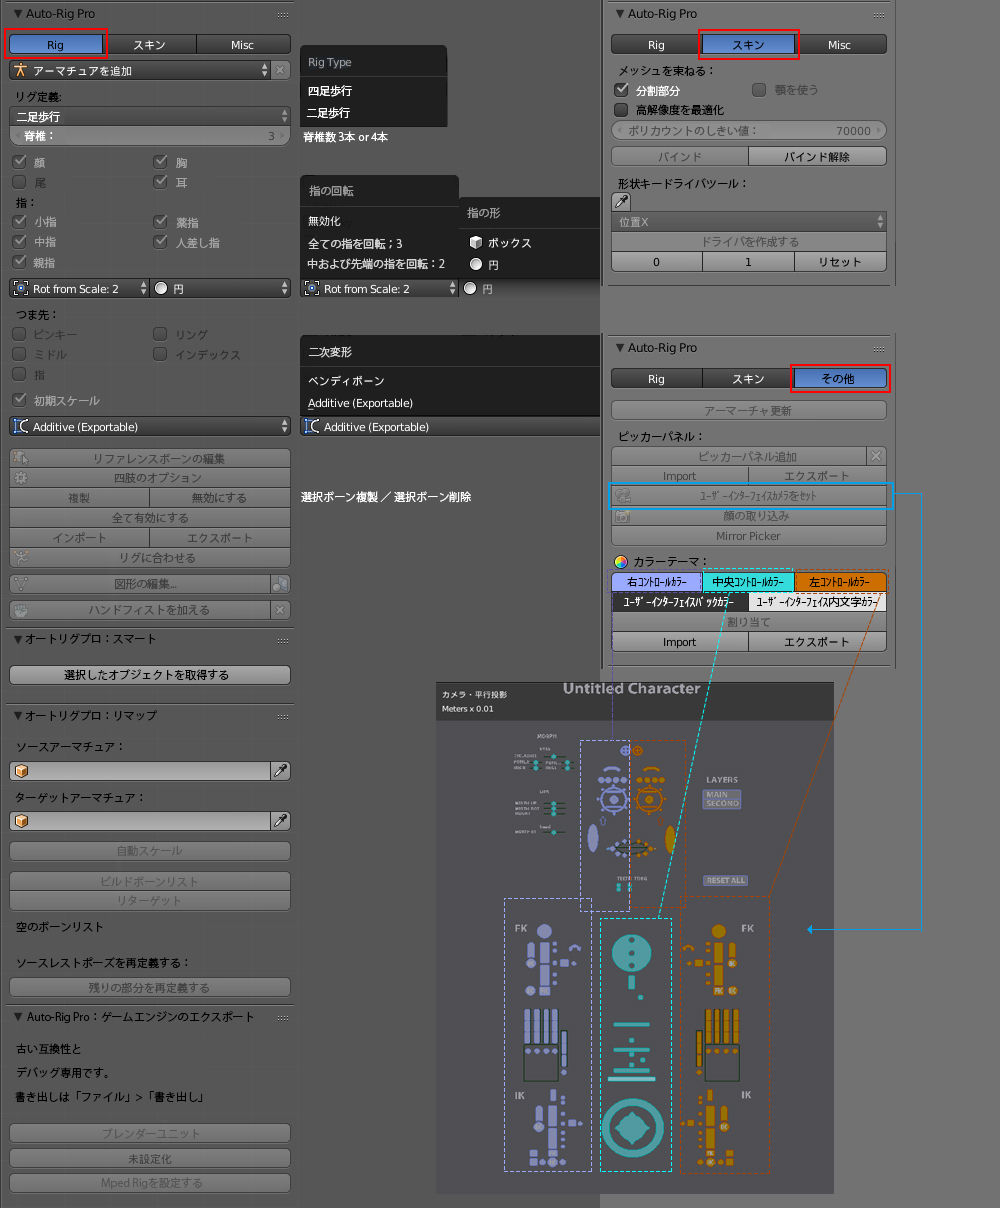The image size is (1000, 1208).
Task: Choose 全ての指を回転:3 menu entry
Action: (355, 243)
